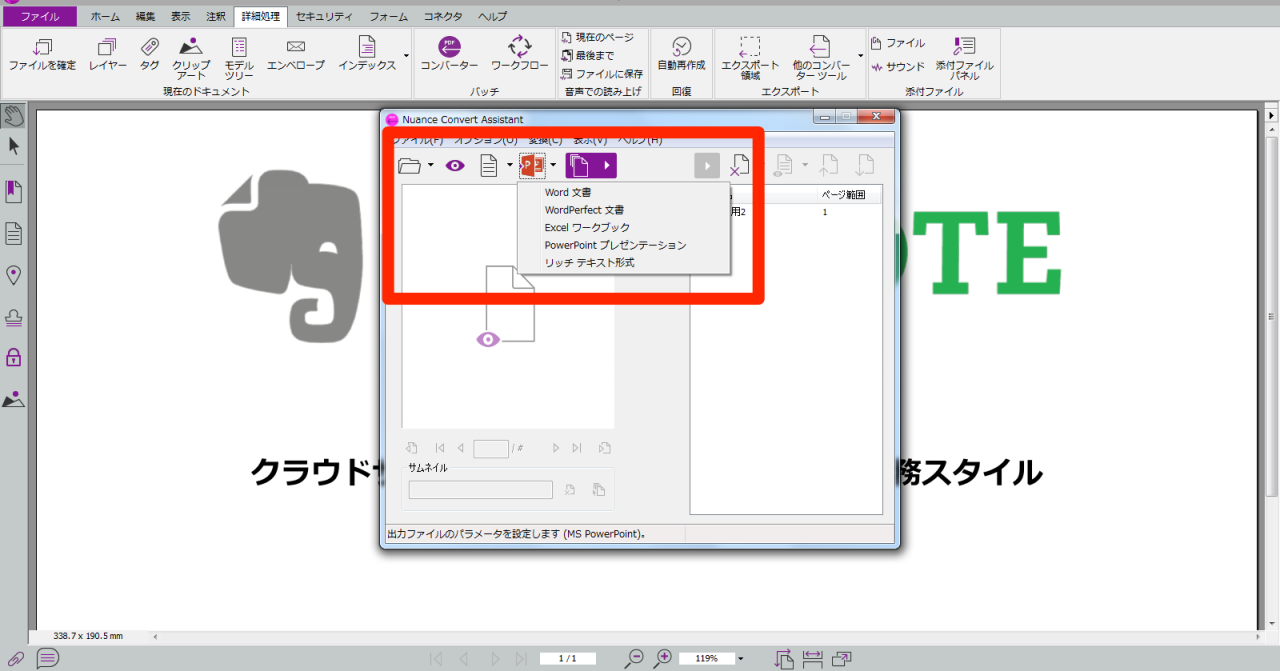This screenshot has height=671, width=1280.
Task: Click the open folder icon in Convert Assistant
Action: 410,165
